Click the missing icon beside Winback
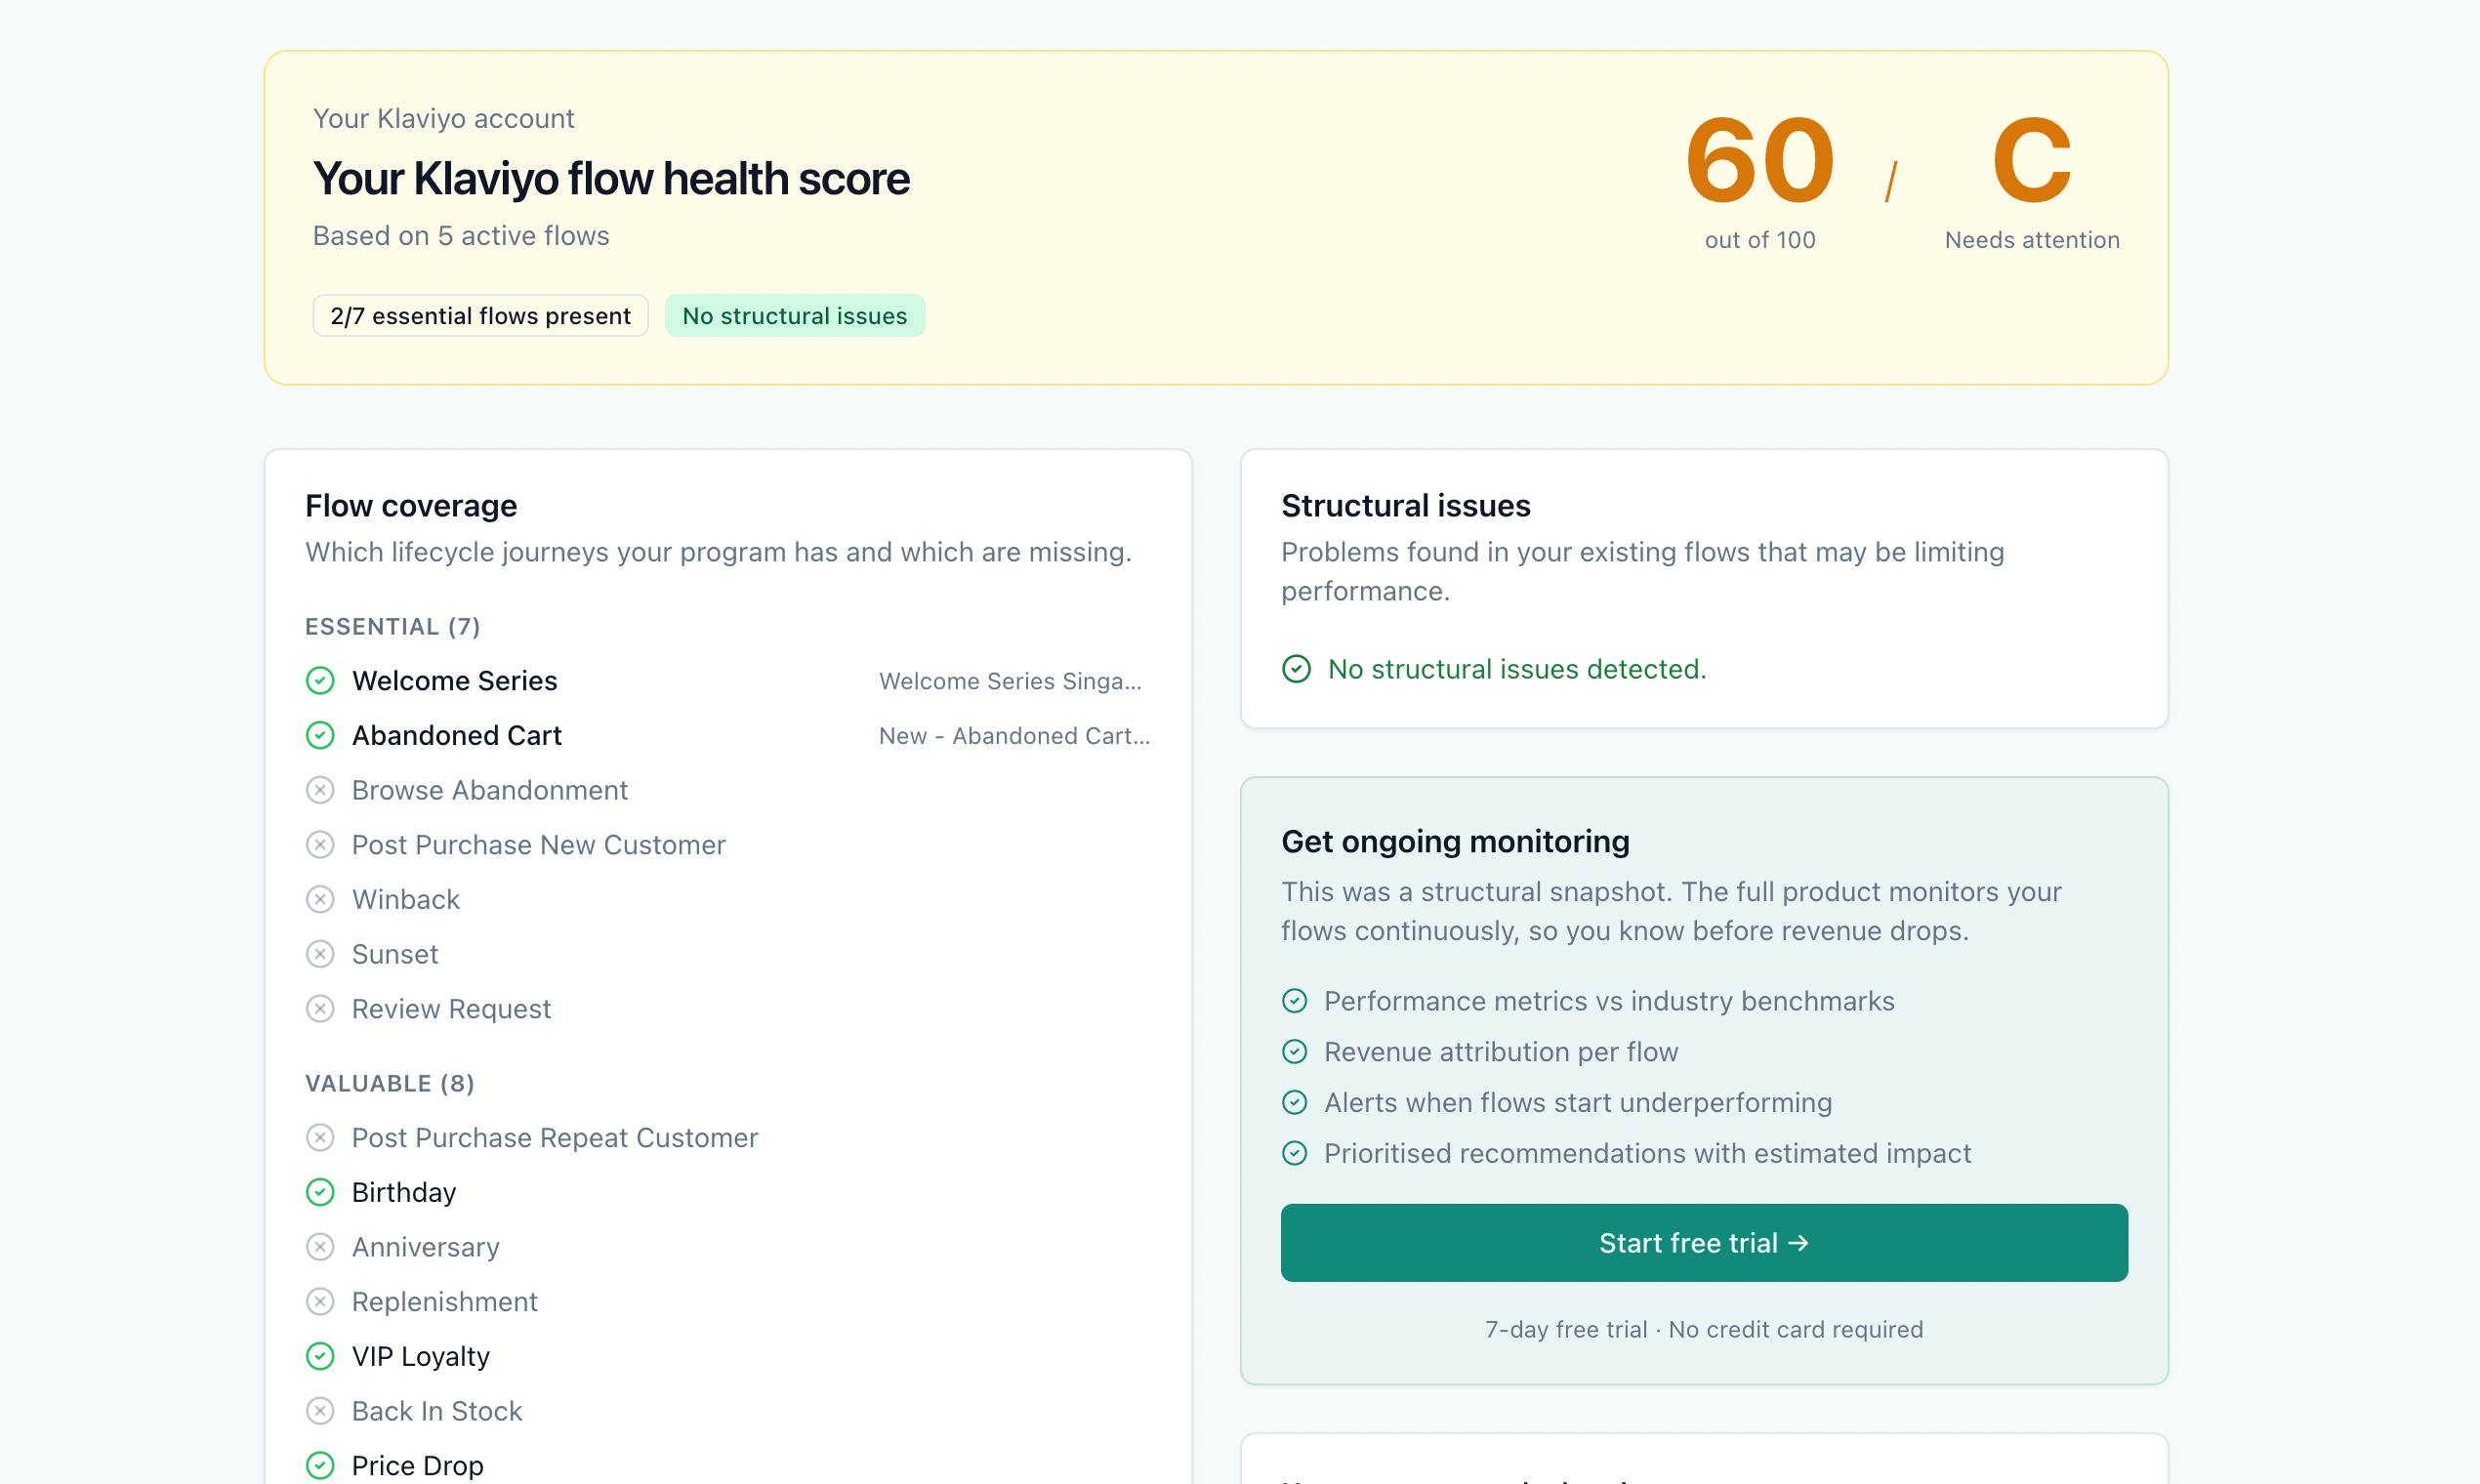This screenshot has width=2480, height=1484. tap(320, 900)
